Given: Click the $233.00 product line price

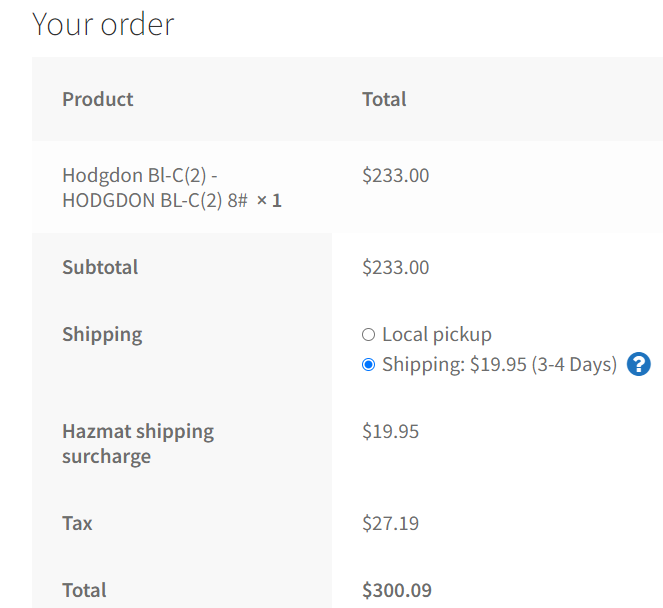Looking at the screenshot, I should tap(395, 176).
